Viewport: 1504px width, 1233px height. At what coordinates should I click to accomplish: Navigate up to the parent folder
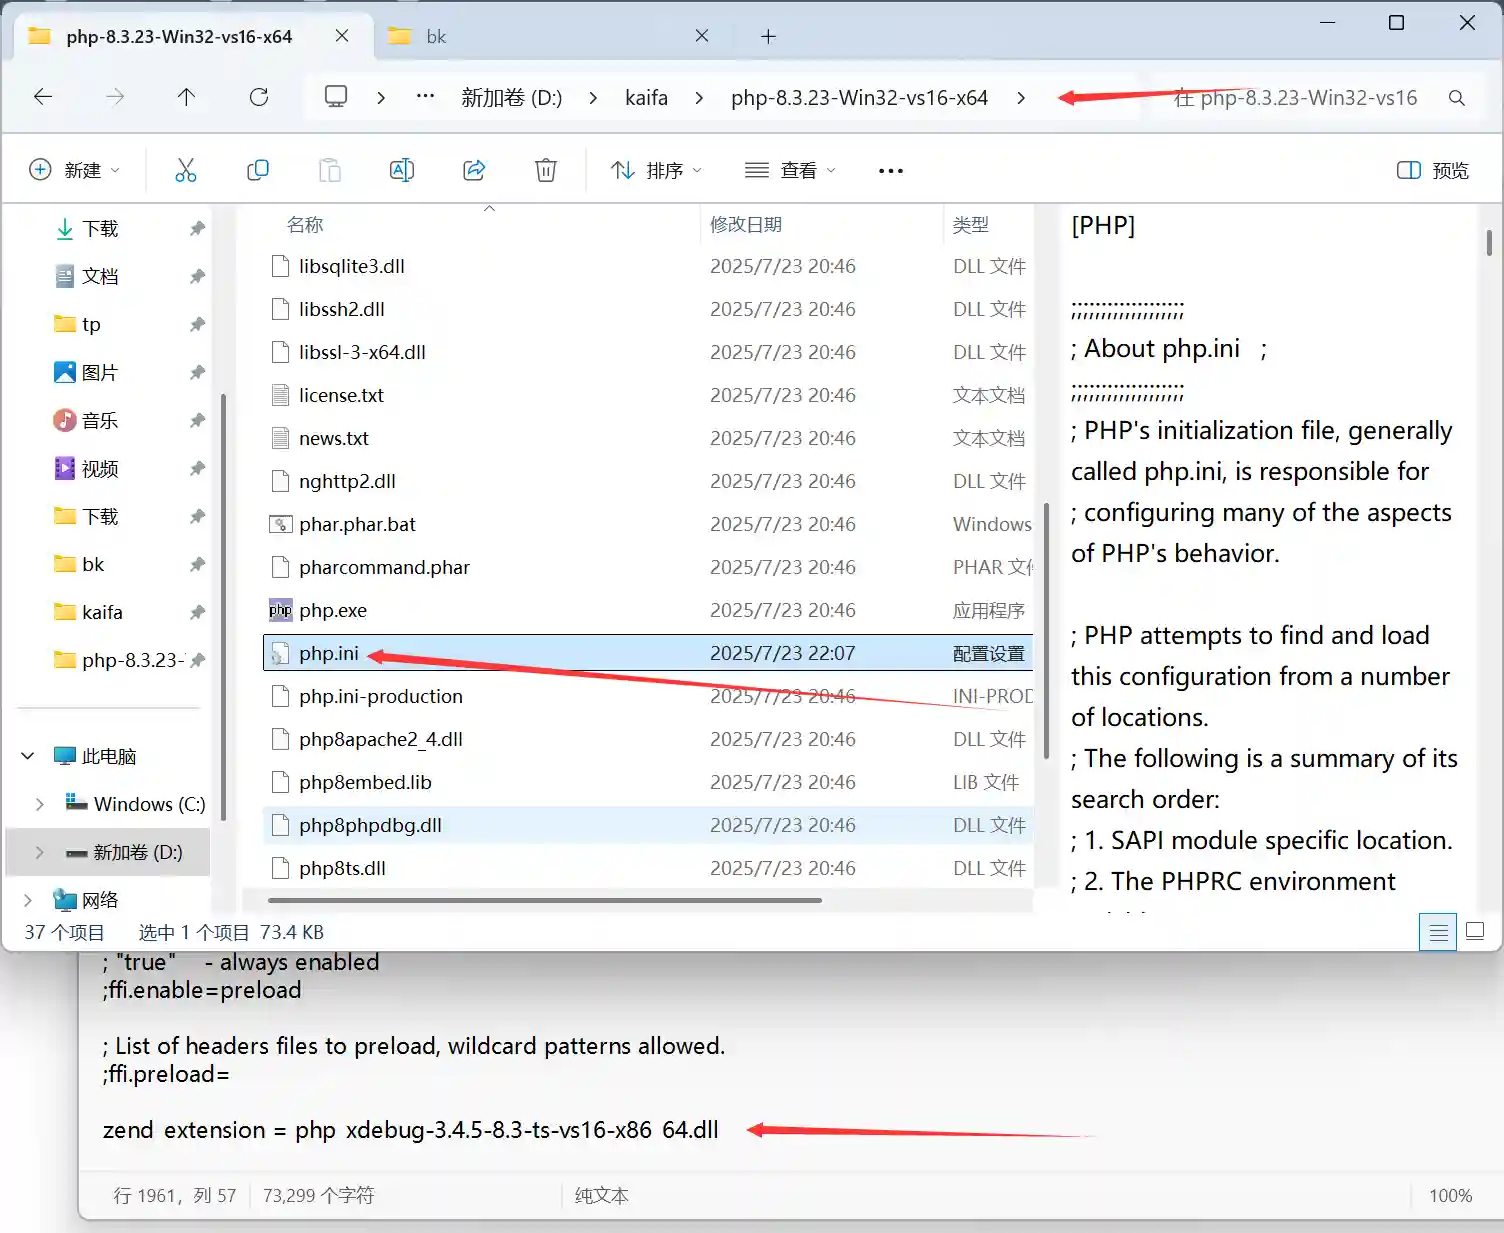click(x=186, y=97)
